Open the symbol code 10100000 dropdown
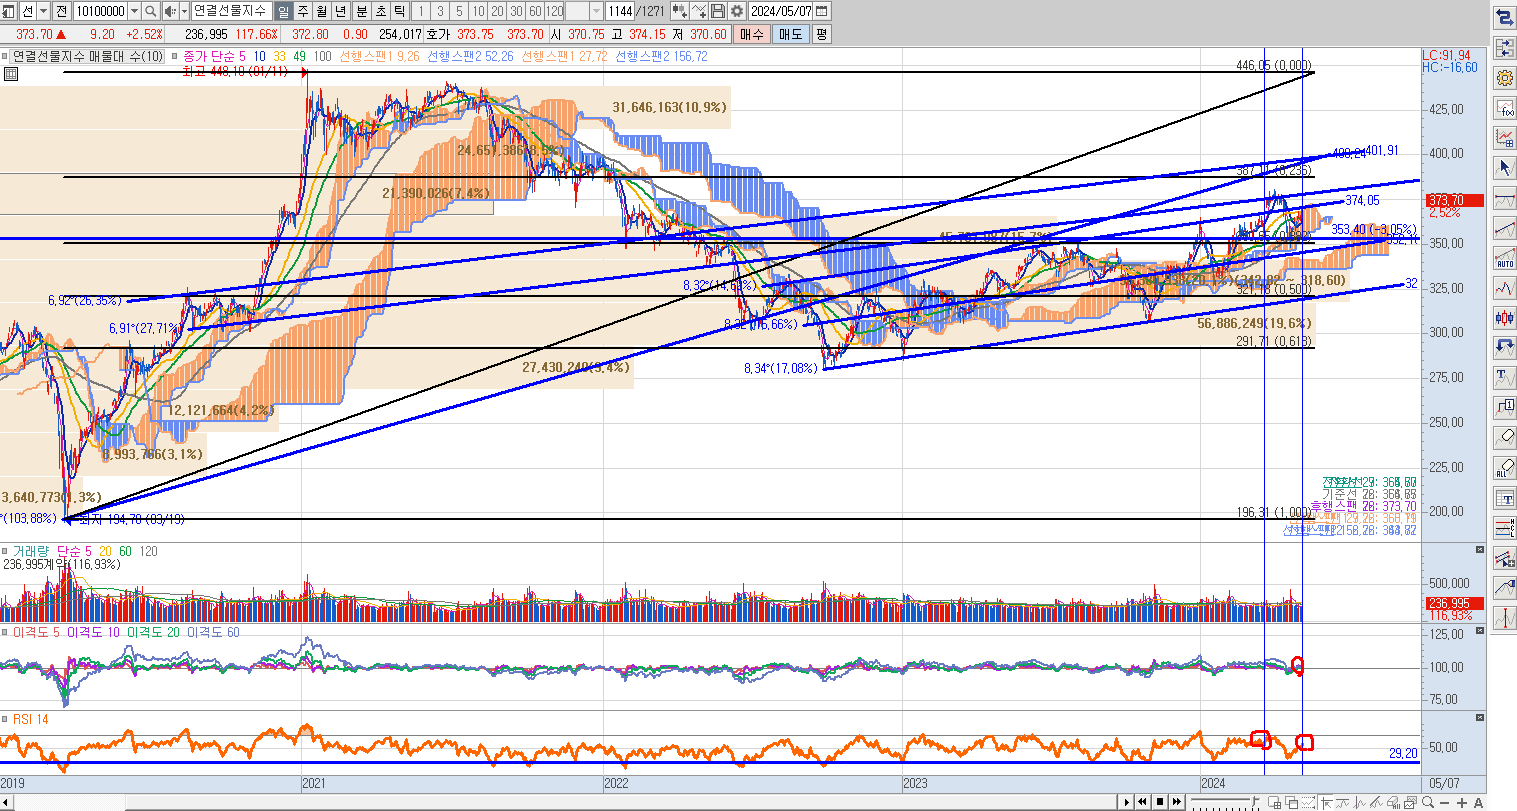This screenshot has height=811, width=1517. [x=134, y=11]
